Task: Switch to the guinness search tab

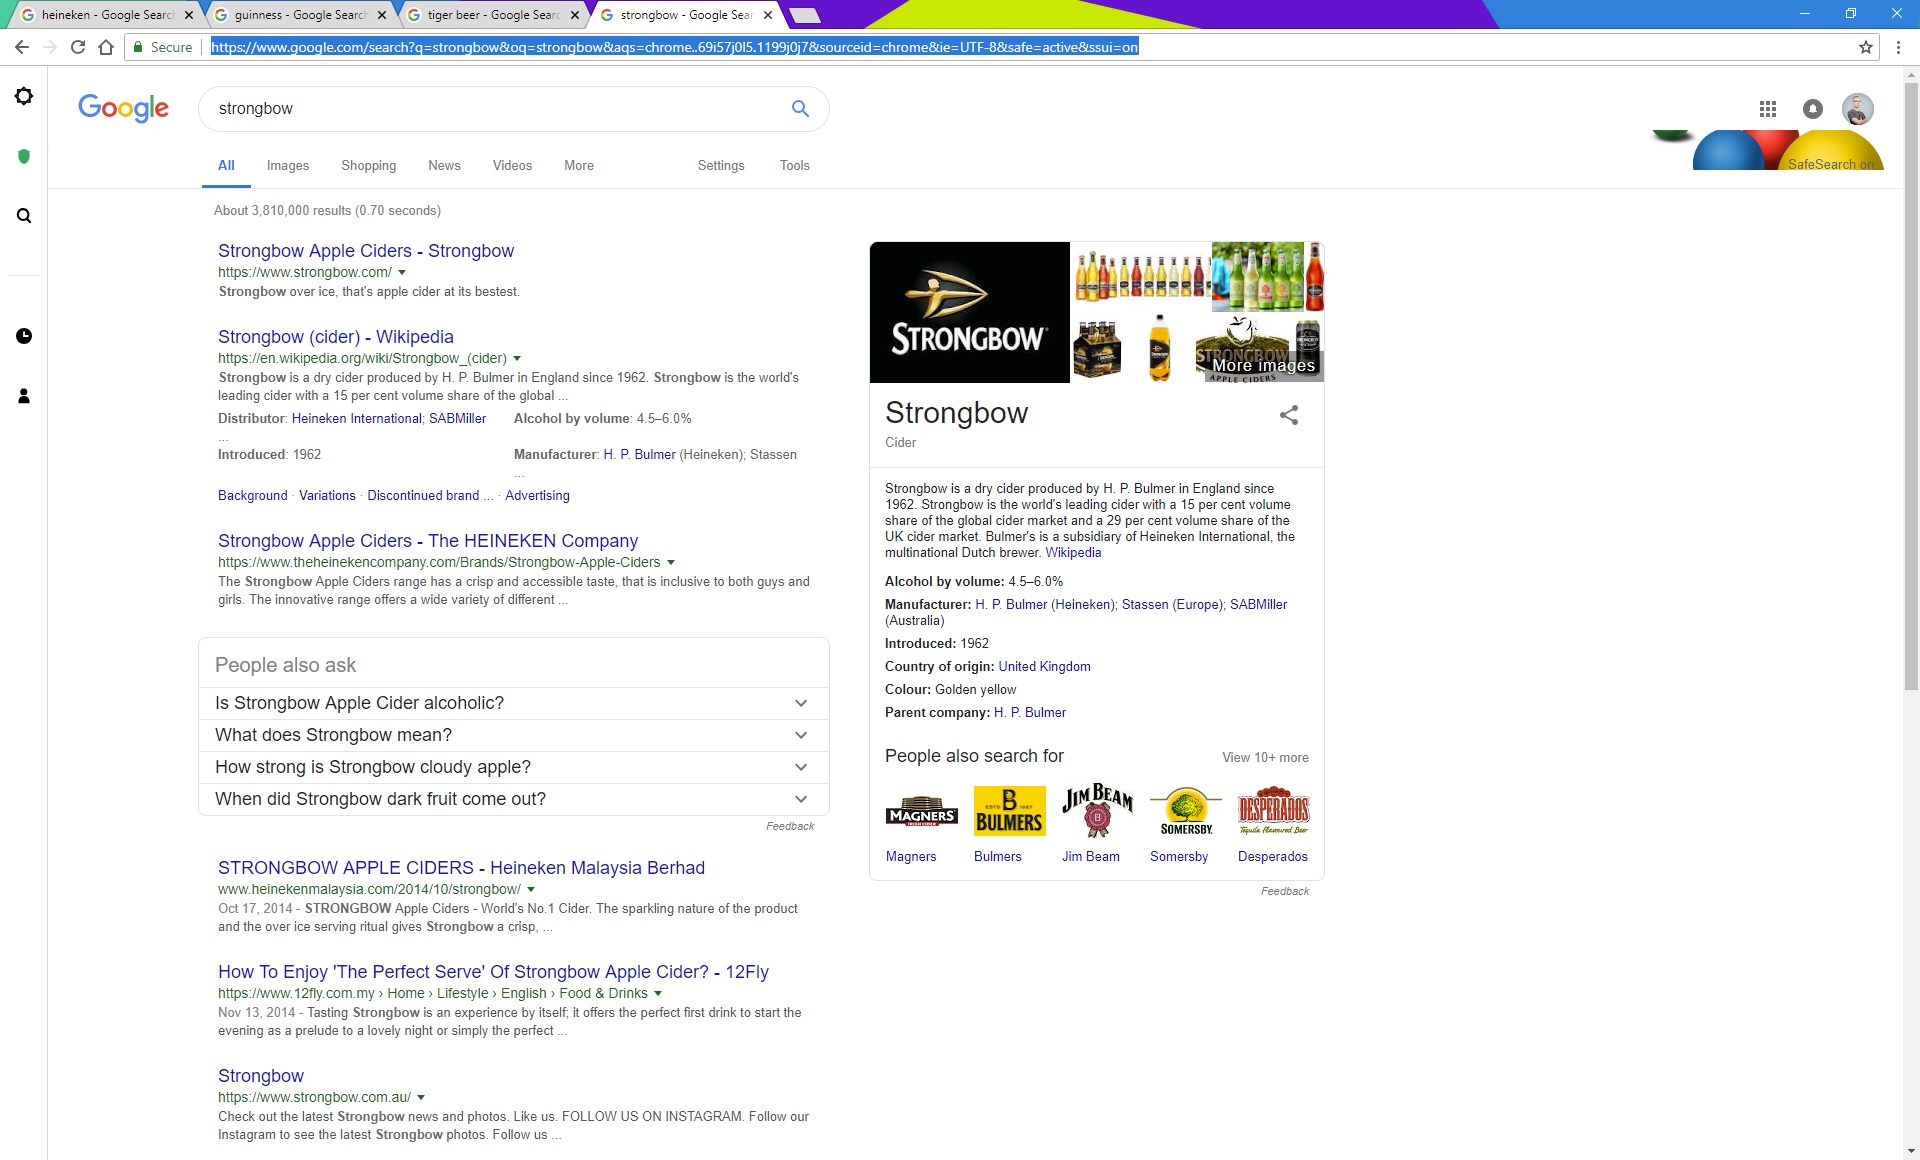Action: [298, 15]
